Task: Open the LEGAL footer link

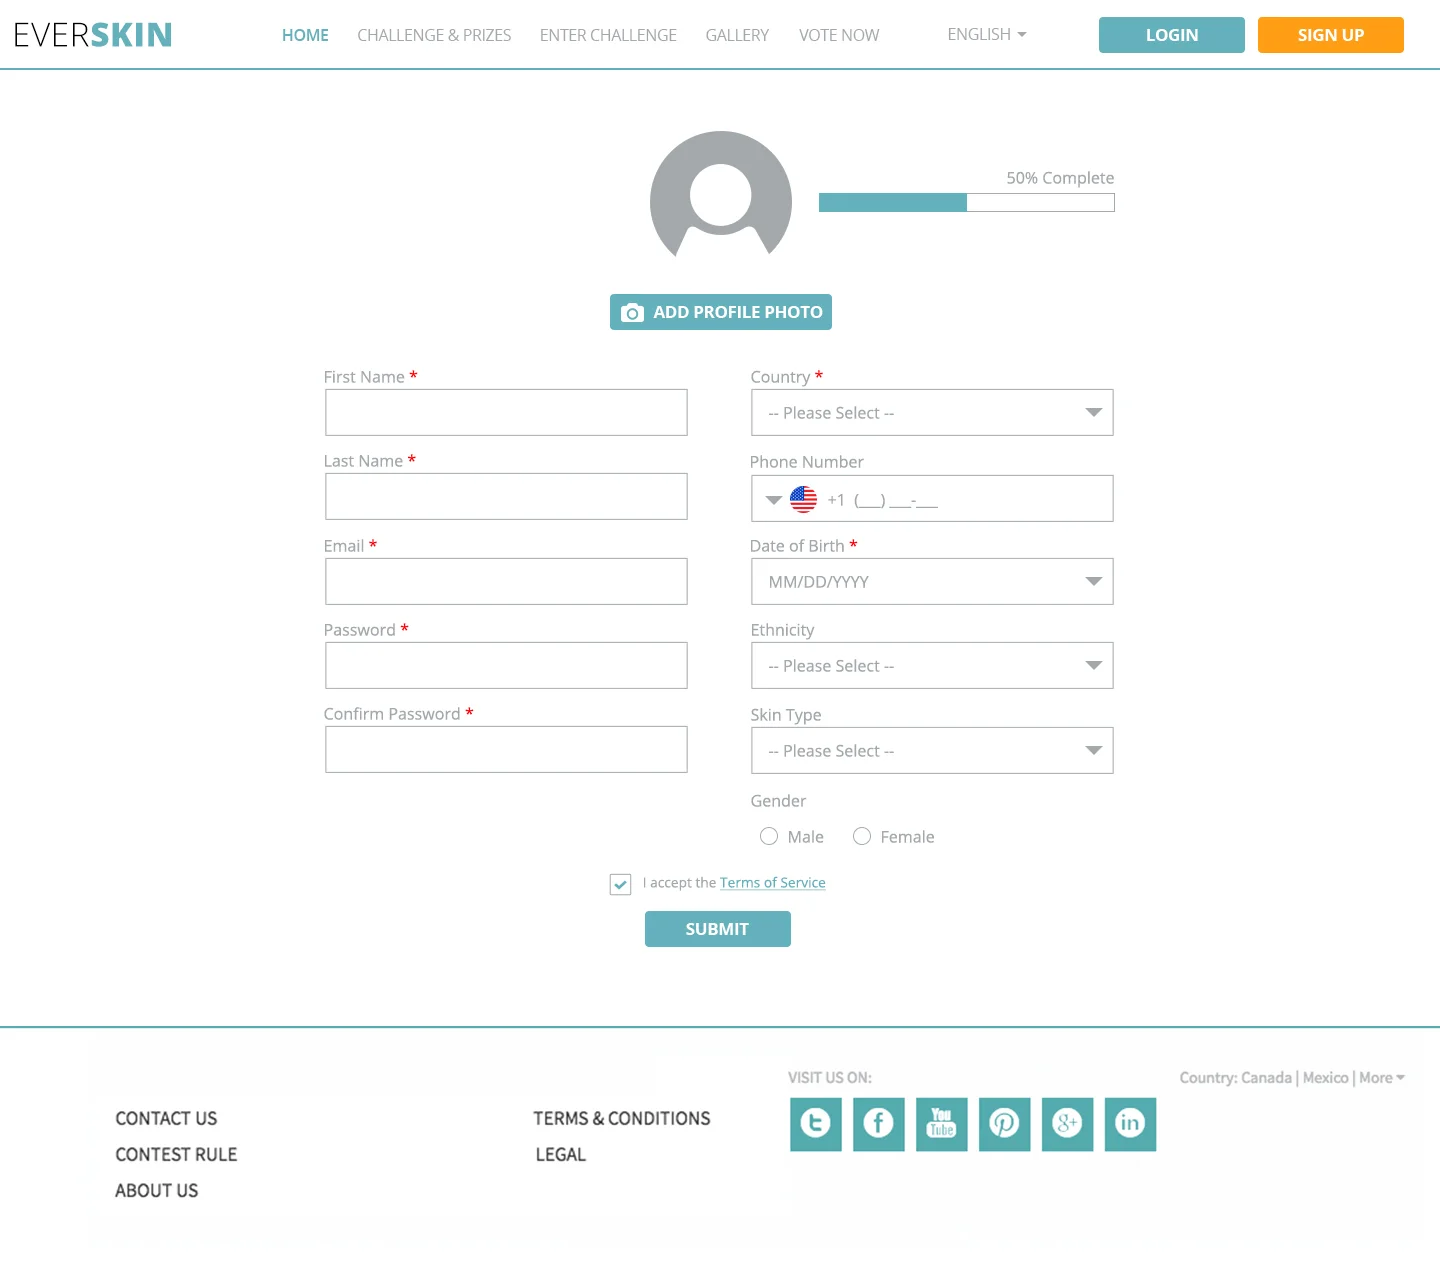Action: point(561,1155)
